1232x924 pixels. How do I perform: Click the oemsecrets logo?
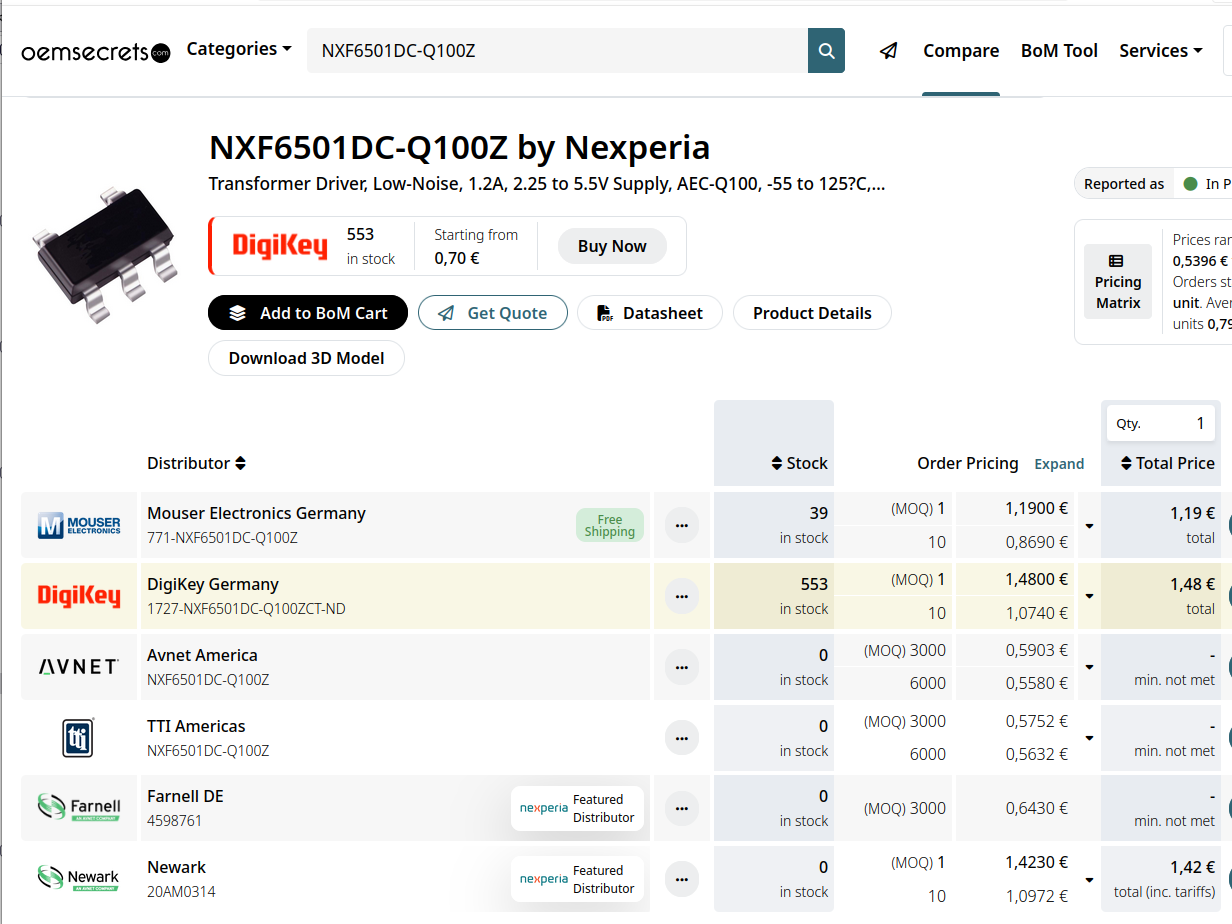coord(96,52)
